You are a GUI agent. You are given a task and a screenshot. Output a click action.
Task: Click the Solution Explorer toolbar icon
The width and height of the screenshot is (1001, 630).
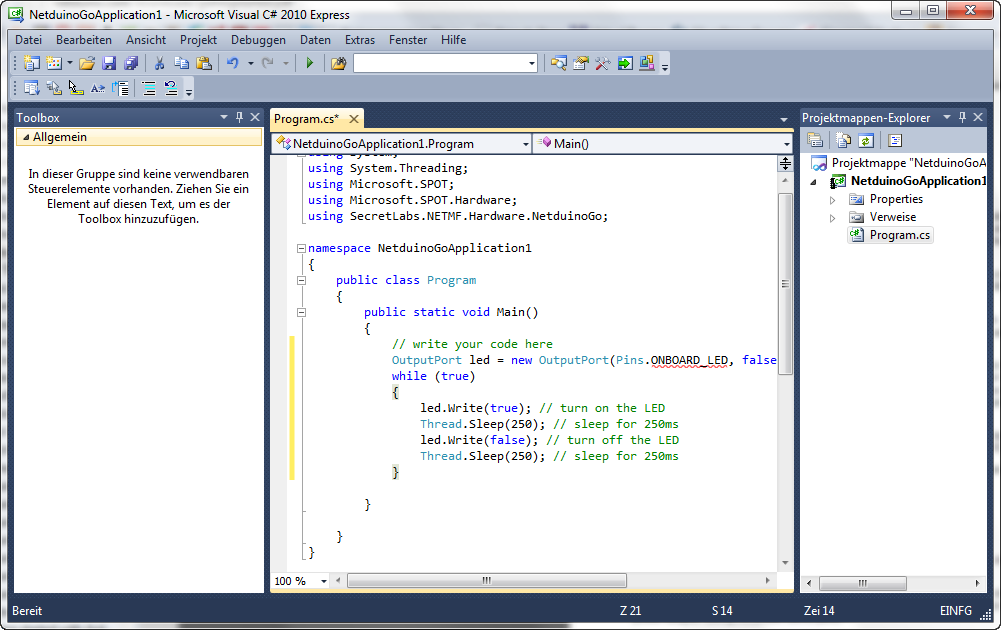(x=559, y=63)
